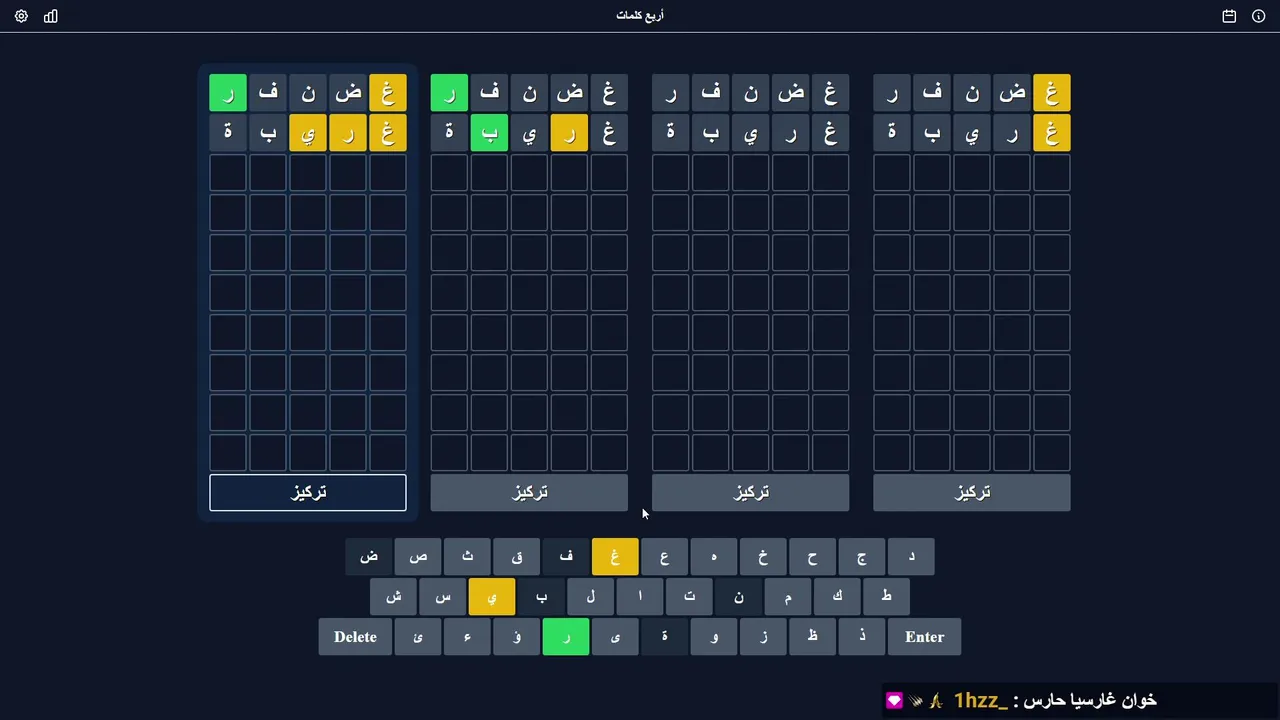Image resolution: width=1280 pixels, height=720 pixels.
Task: Tap the ك keyboard key
Action: [837, 597]
